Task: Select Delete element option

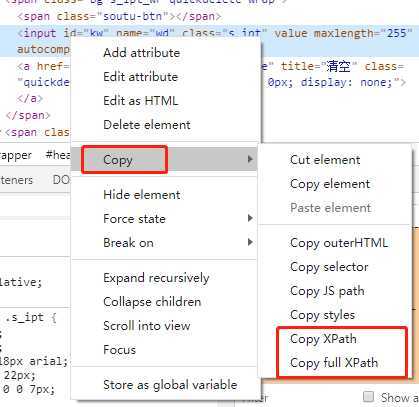Action: pos(147,125)
